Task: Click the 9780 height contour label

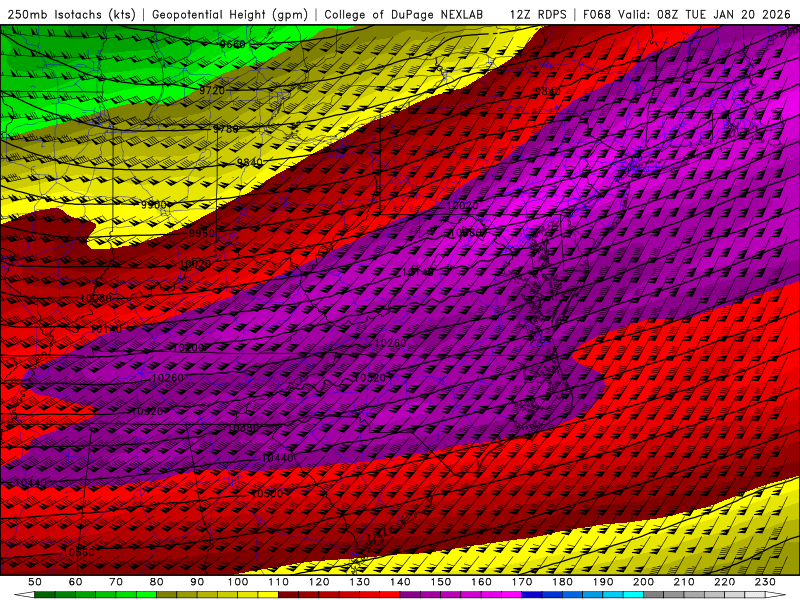Action: coord(226,129)
